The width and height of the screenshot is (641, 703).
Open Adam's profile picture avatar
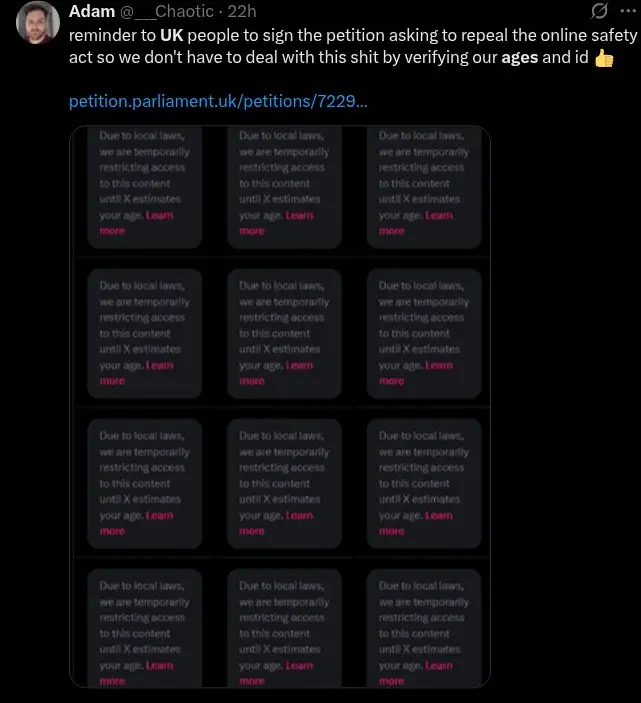pyautogui.click(x=38, y=23)
